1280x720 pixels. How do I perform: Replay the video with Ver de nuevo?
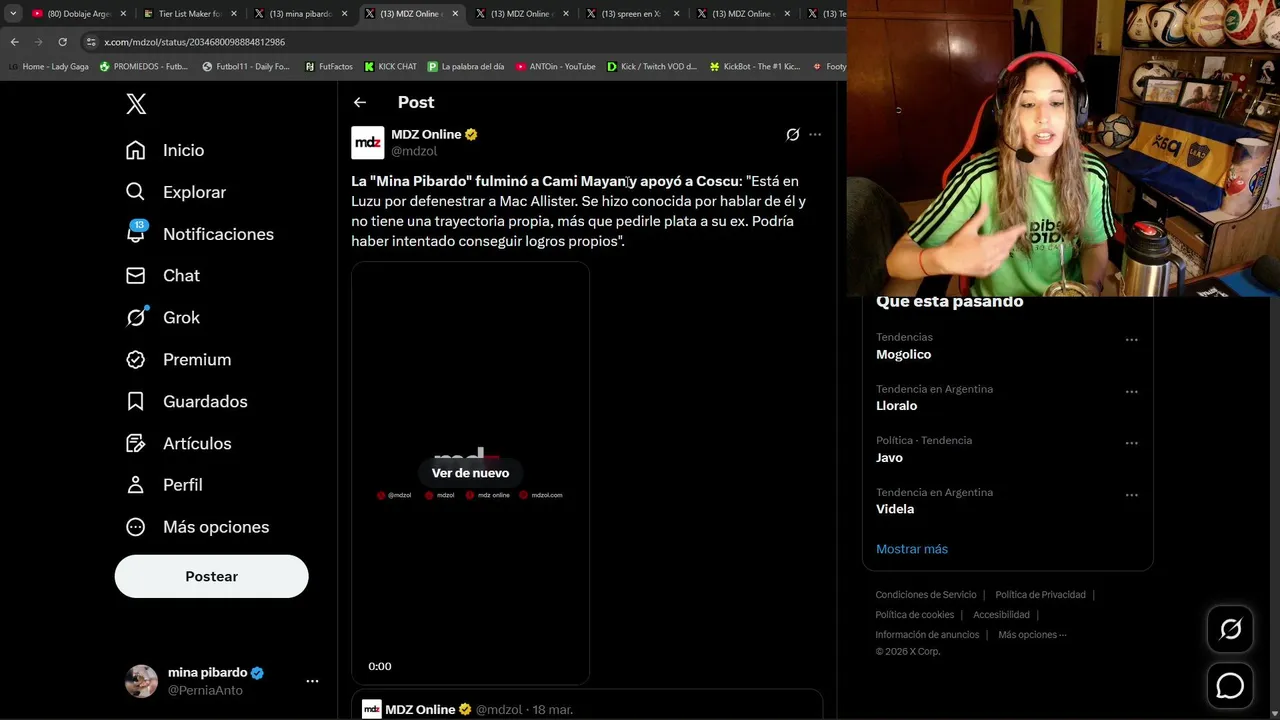[470, 473]
